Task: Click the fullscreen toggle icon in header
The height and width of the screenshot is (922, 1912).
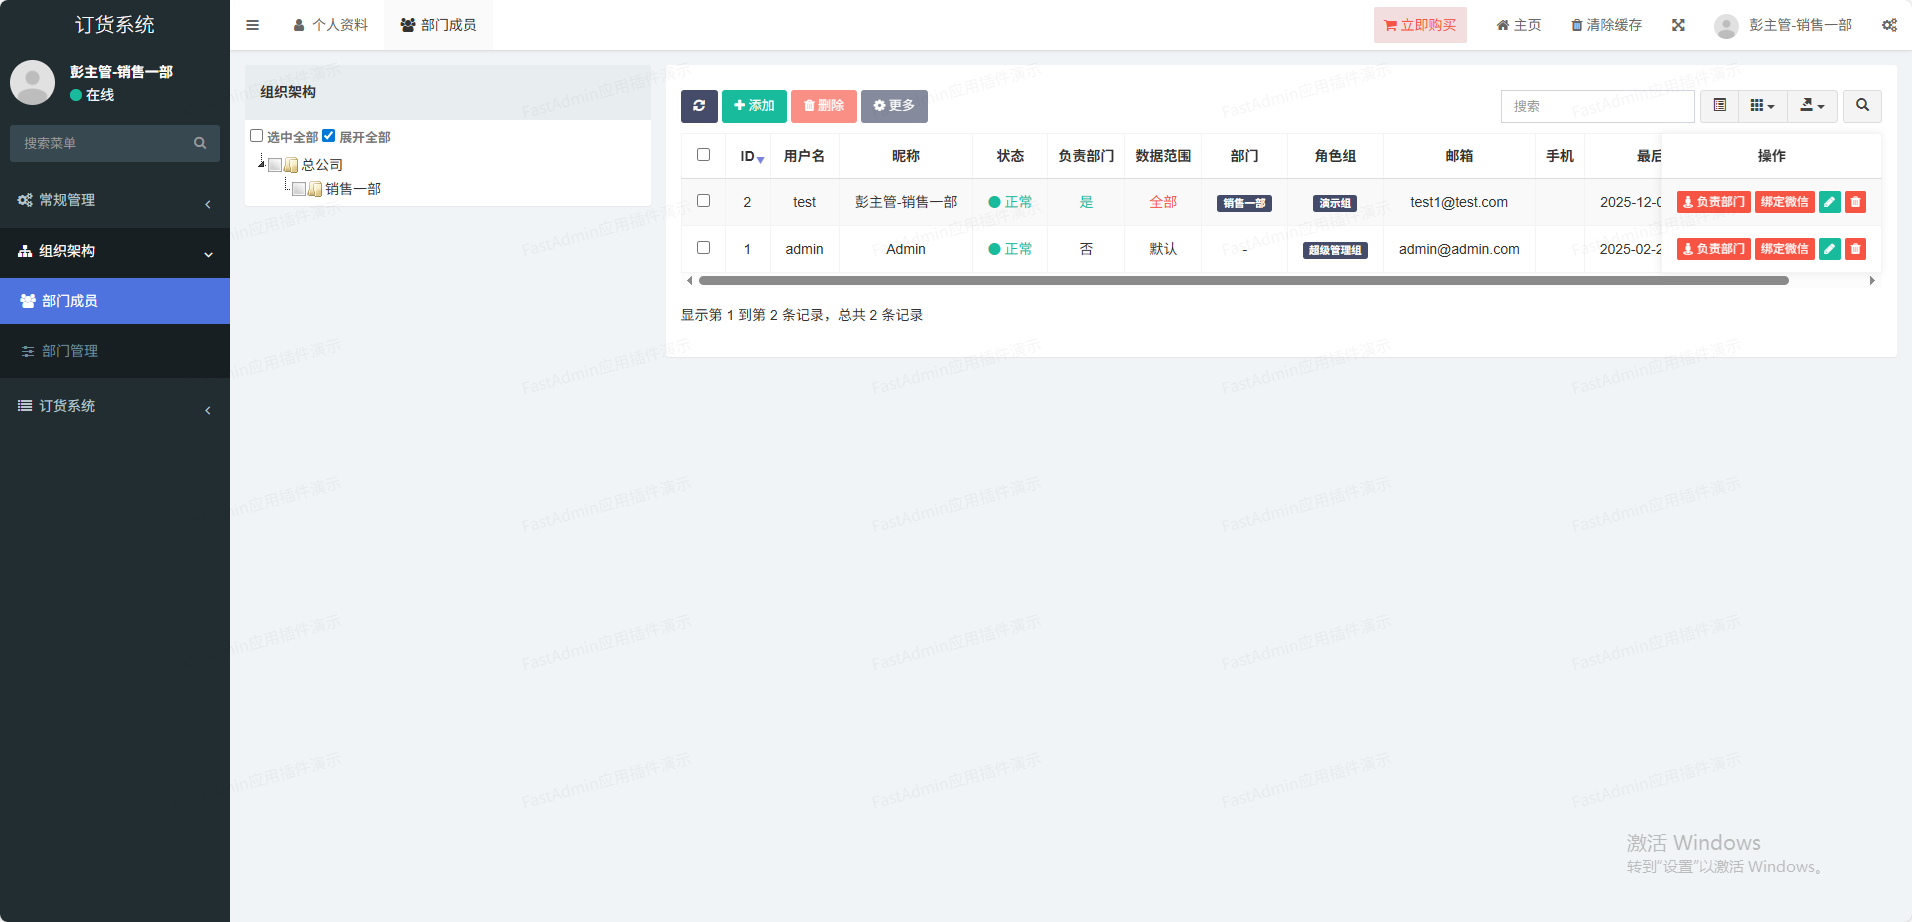Action: [x=1678, y=25]
